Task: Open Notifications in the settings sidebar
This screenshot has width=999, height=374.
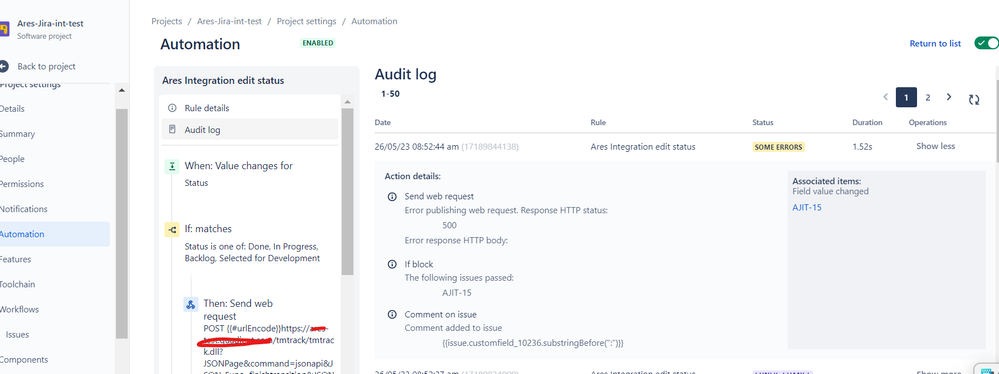Action: [24, 209]
